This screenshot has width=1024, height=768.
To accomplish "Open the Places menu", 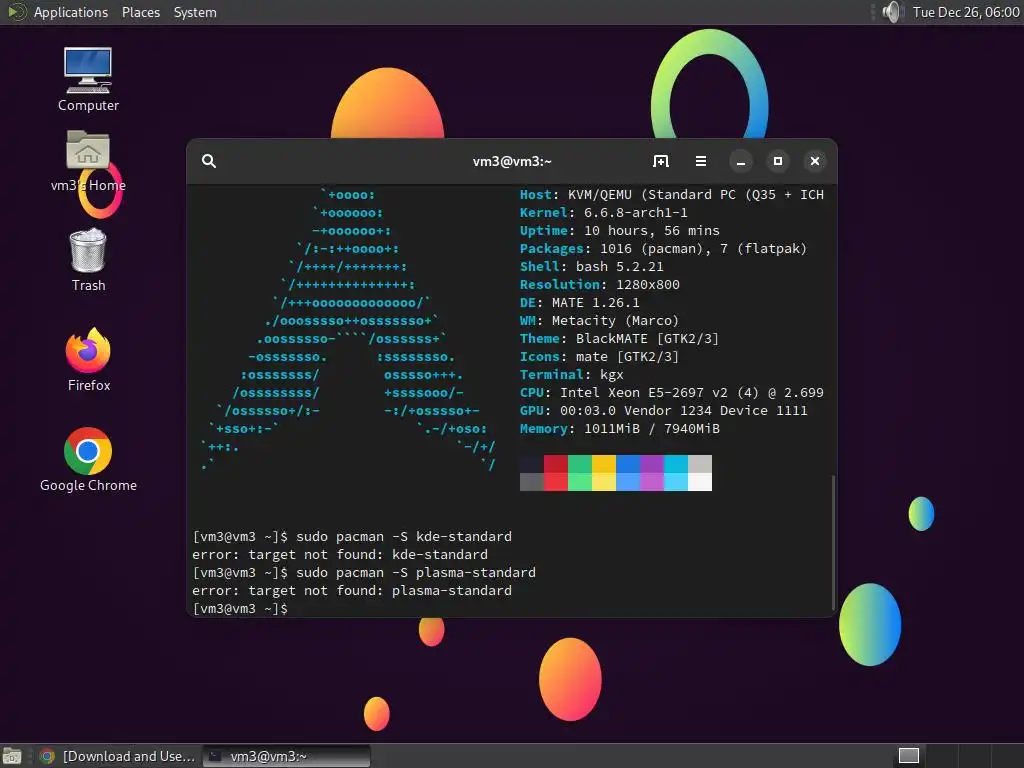I will [140, 12].
